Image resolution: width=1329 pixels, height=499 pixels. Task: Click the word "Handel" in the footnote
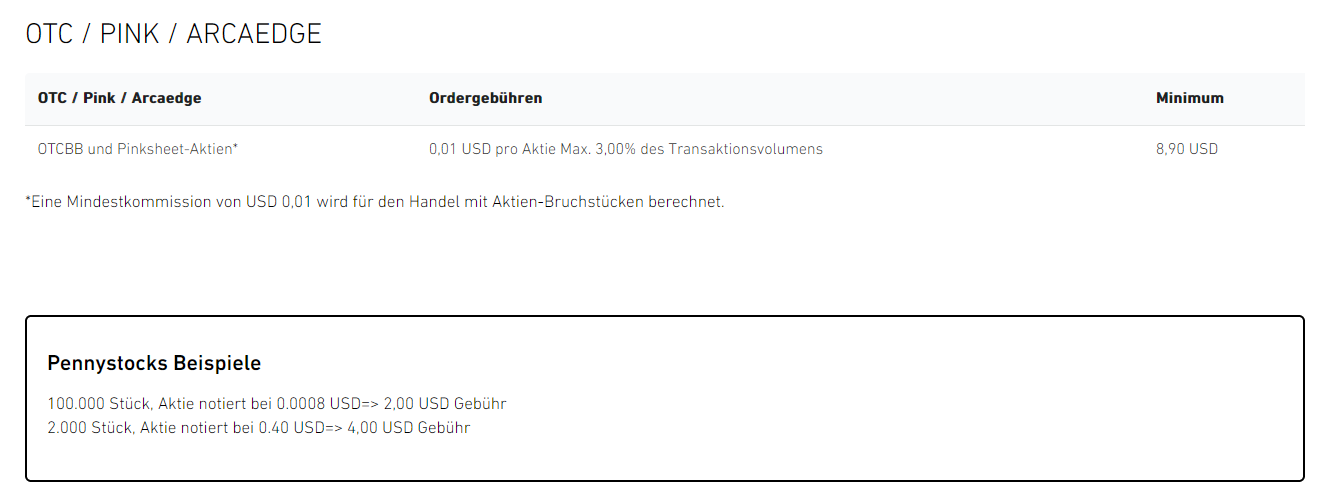point(433,202)
